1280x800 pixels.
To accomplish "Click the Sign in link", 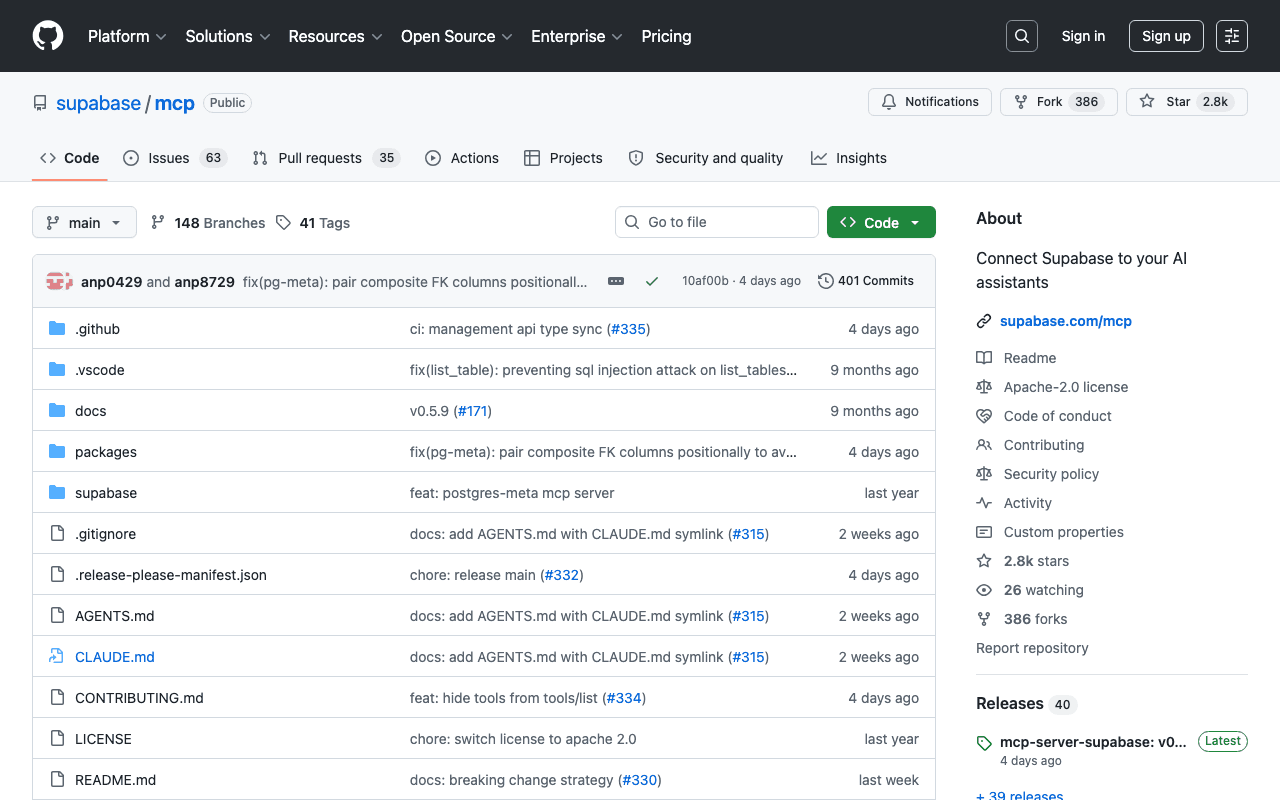I will coord(1083,36).
